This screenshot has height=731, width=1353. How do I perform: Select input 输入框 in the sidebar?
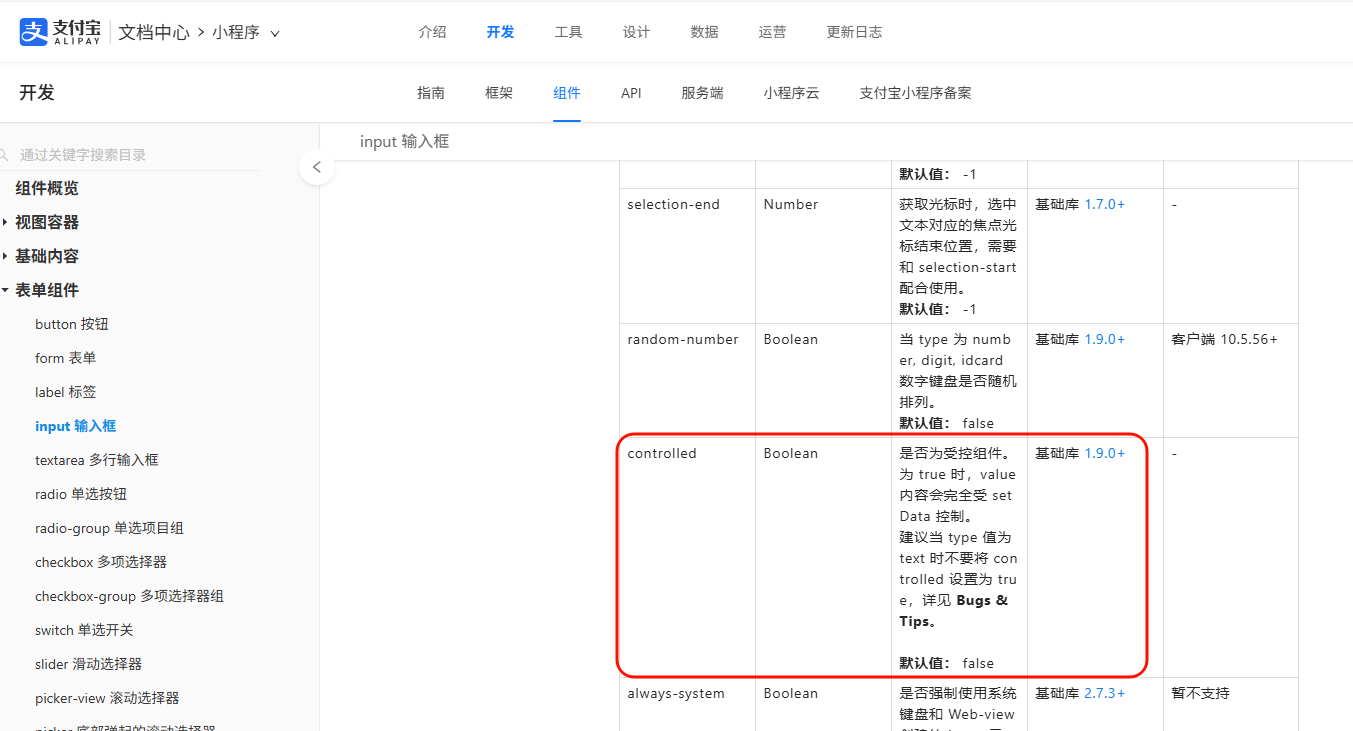[x=76, y=426]
